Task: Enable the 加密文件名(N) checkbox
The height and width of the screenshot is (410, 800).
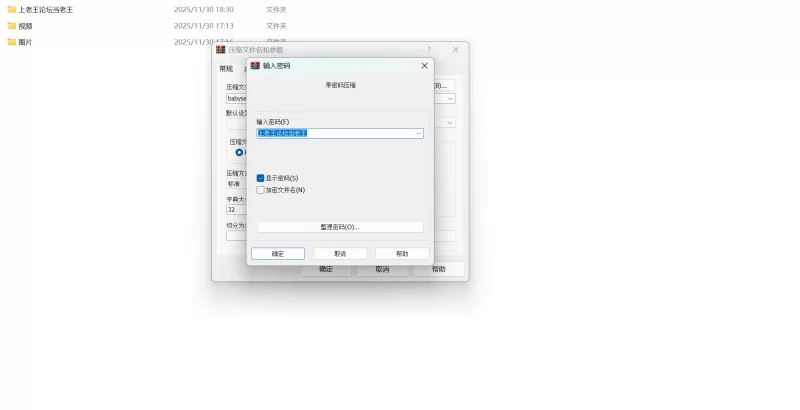Action: (x=260, y=190)
